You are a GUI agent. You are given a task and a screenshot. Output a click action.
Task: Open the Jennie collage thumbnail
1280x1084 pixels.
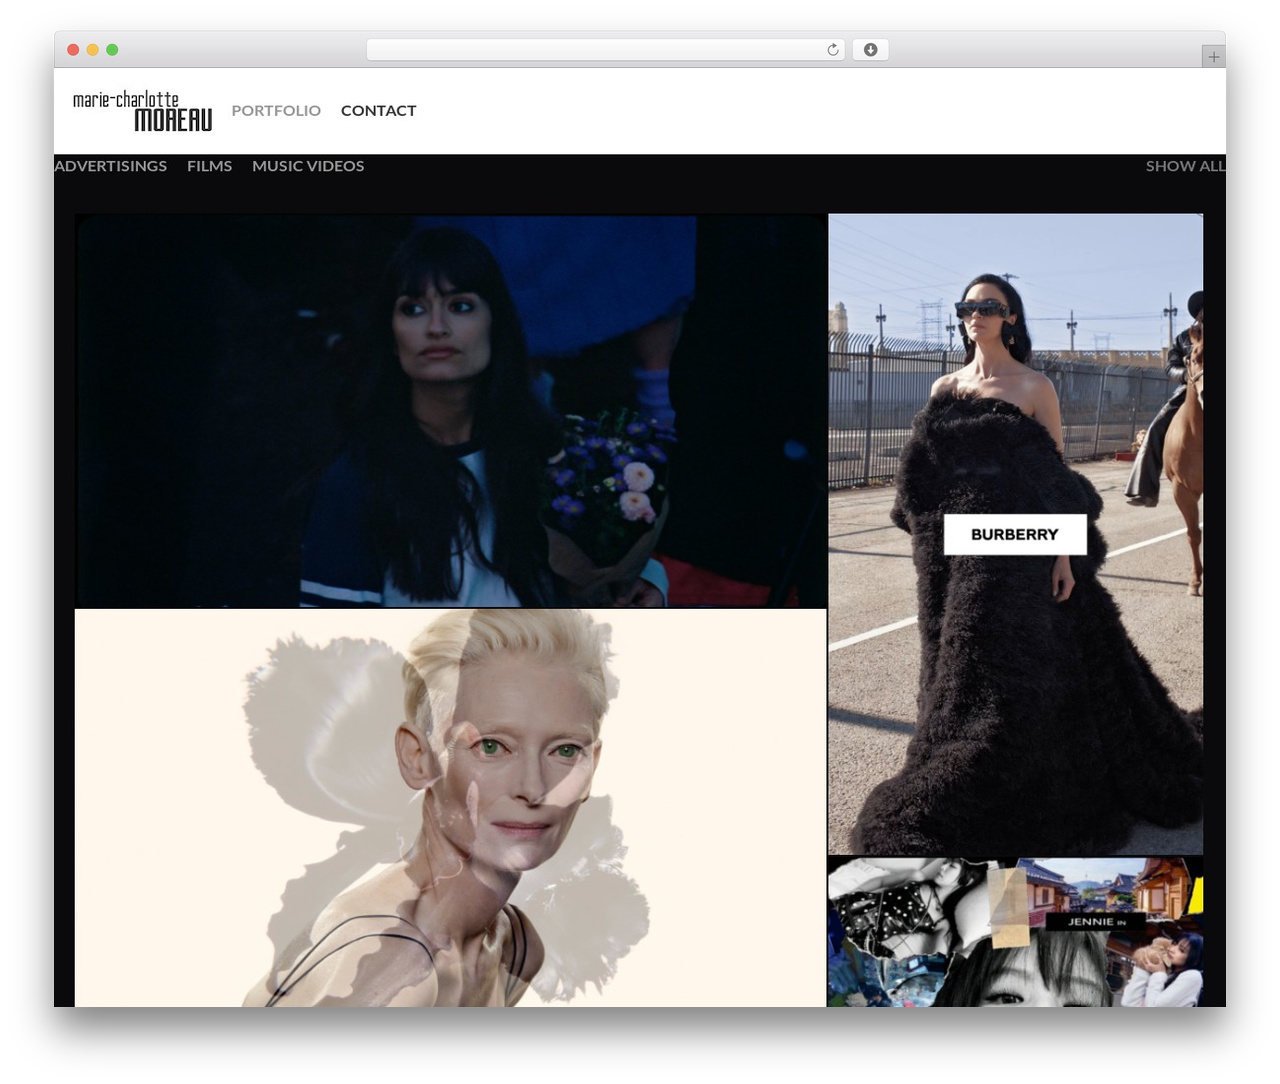[1015, 932]
